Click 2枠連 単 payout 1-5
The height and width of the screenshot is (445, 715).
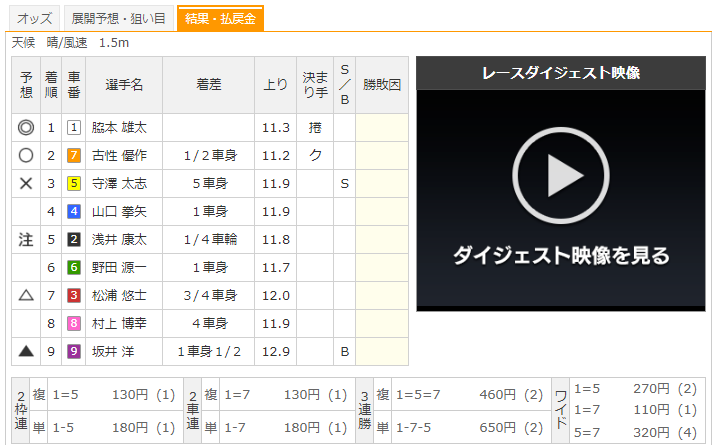pos(115,428)
